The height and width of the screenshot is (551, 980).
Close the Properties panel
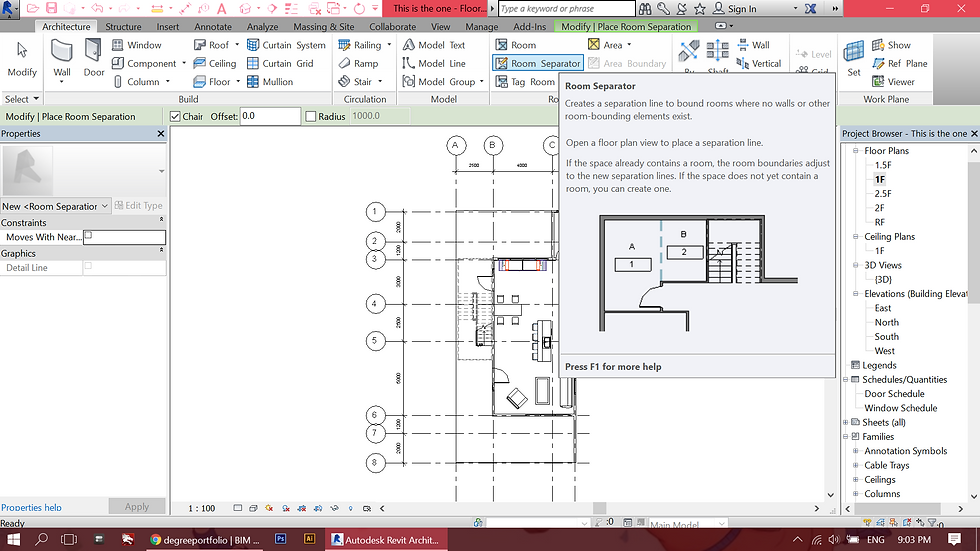click(161, 134)
